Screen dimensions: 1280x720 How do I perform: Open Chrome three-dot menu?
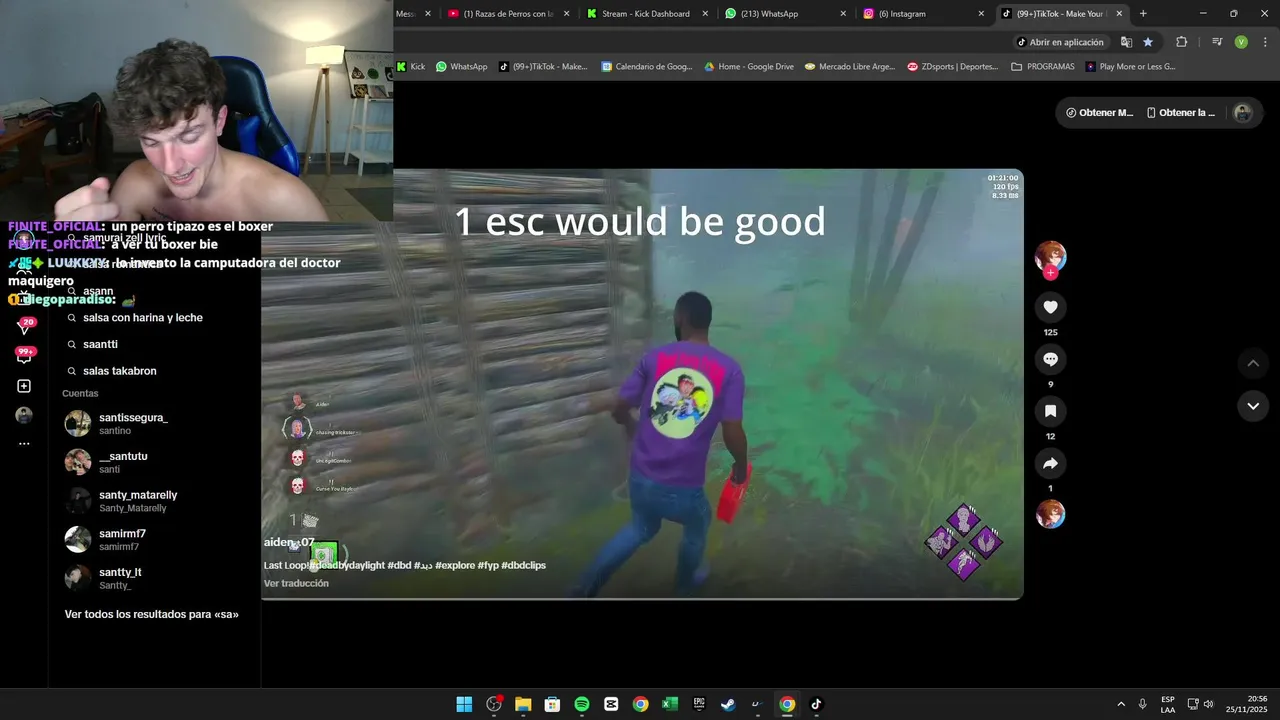pyautogui.click(x=1264, y=42)
